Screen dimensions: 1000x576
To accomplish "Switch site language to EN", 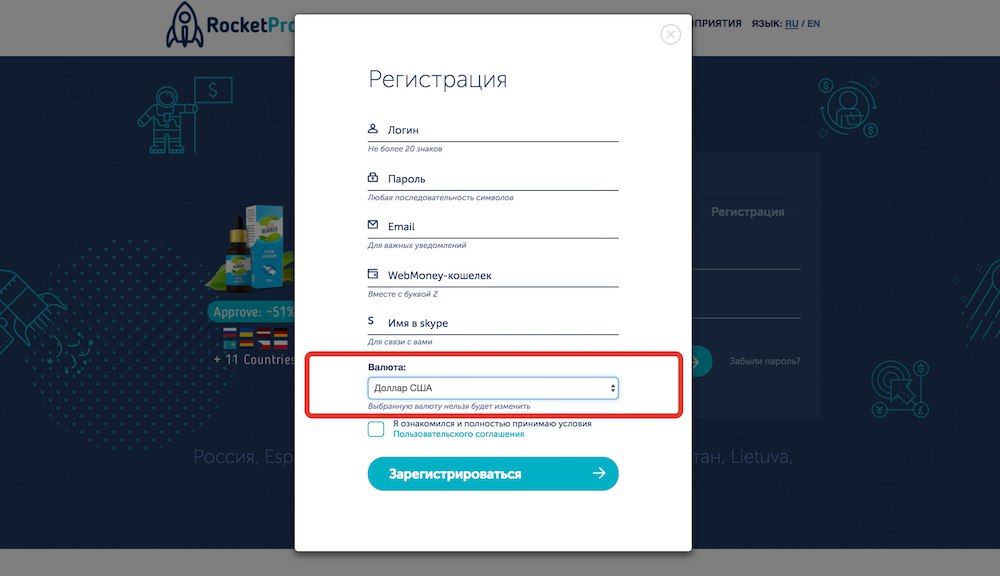I will 813,23.
